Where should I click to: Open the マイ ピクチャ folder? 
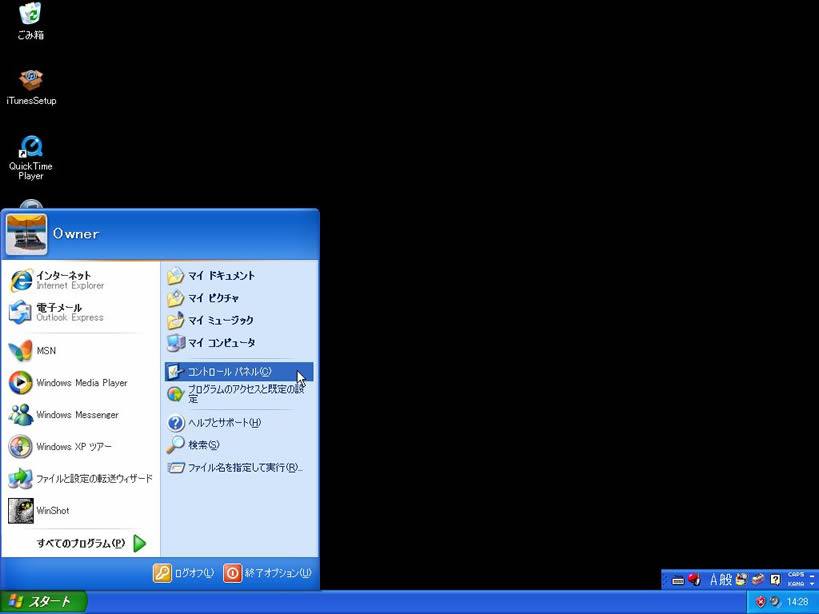239,298
